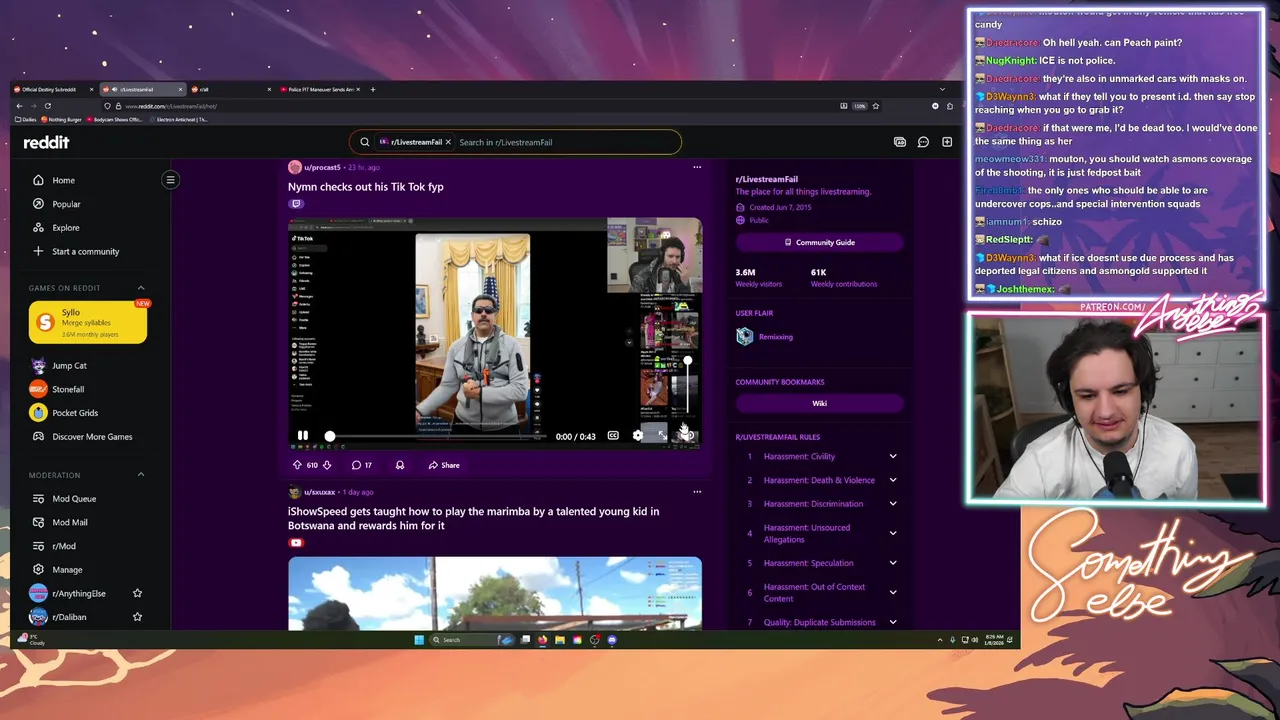The width and height of the screenshot is (1280, 720).
Task: Click the Reddit logo
Action: (46, 142)
